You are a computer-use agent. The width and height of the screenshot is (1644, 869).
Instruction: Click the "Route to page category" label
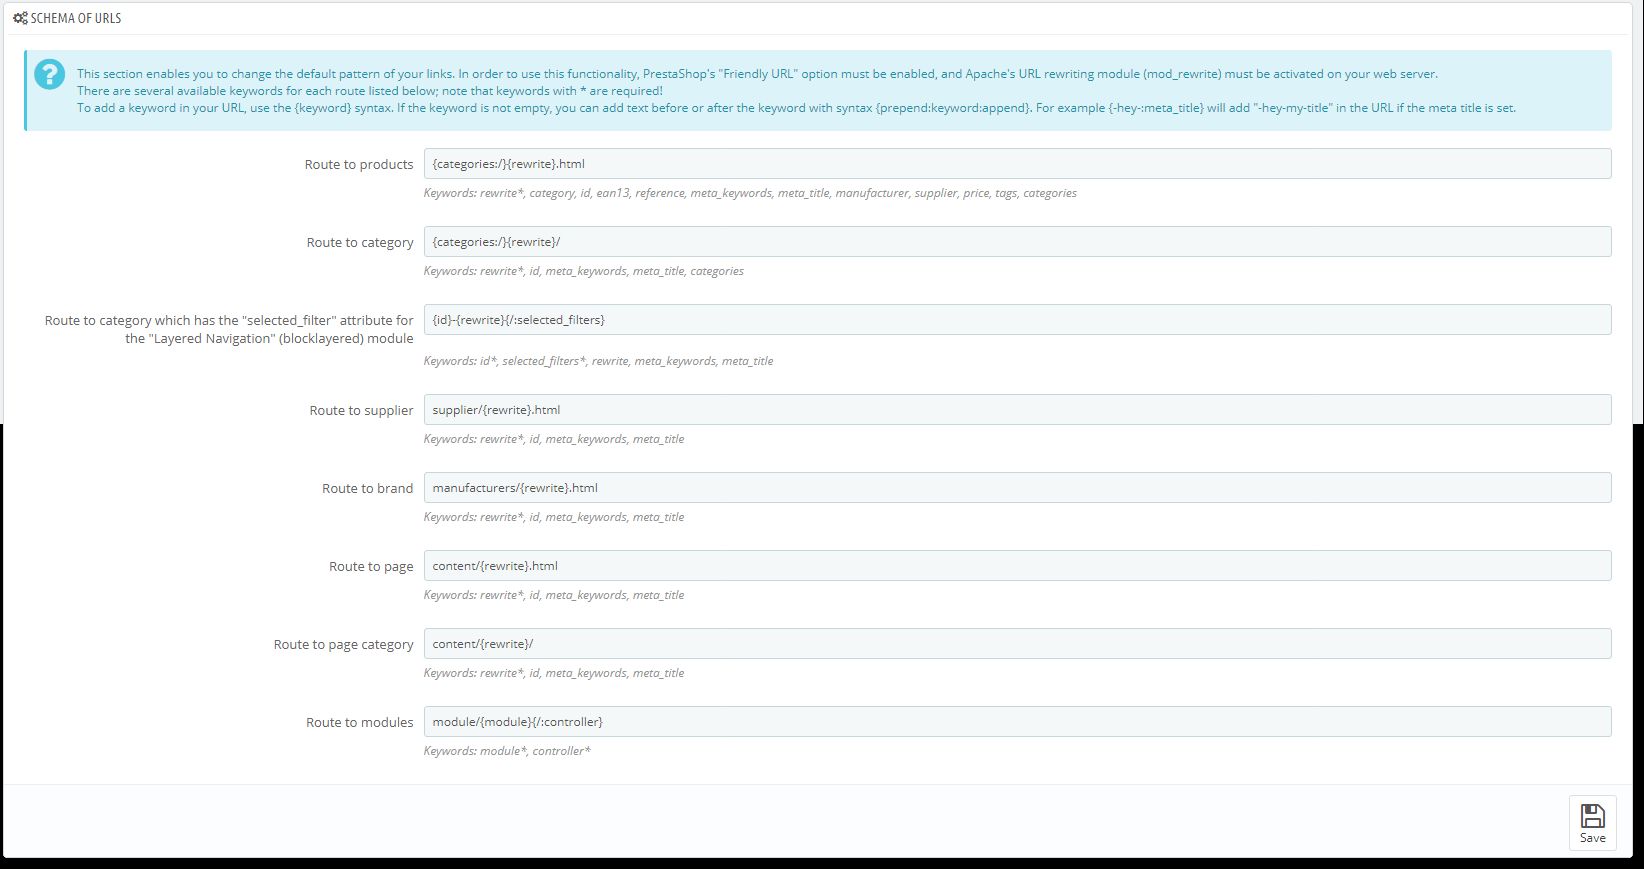point(343,644)
